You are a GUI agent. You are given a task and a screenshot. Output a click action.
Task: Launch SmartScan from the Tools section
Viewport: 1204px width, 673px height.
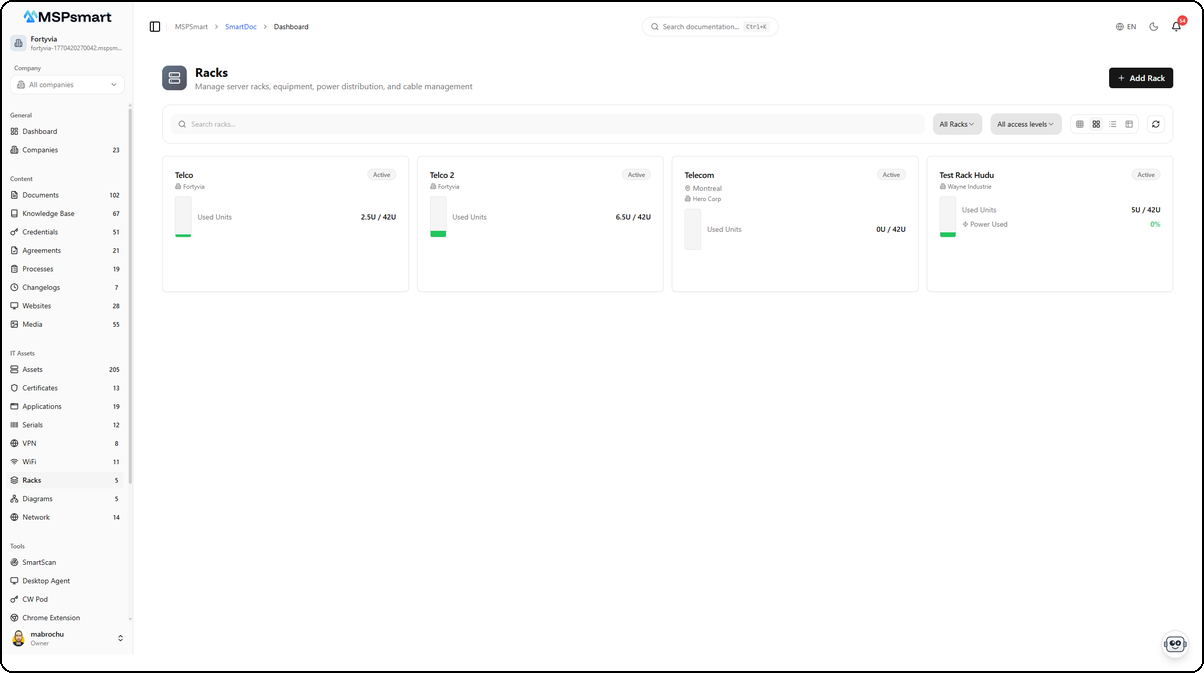pyautogui.click(x=38, y=562)
